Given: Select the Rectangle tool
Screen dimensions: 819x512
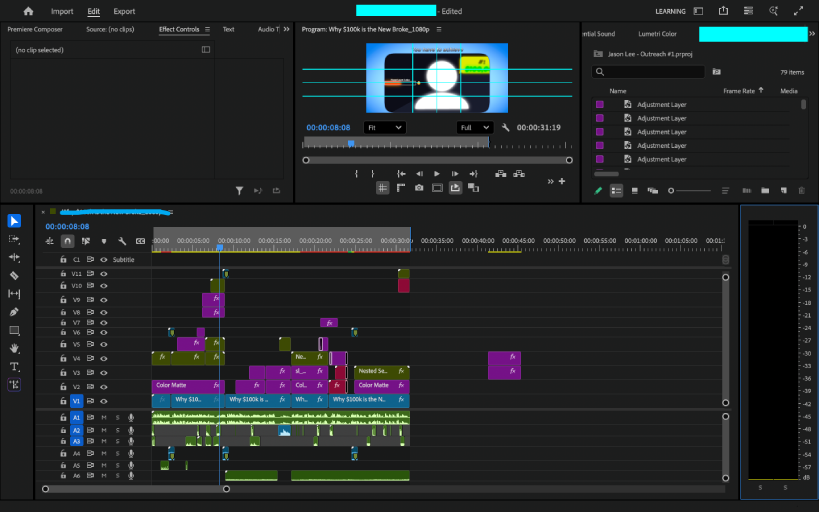Looking at the screenshot, I should click(14, 330).
